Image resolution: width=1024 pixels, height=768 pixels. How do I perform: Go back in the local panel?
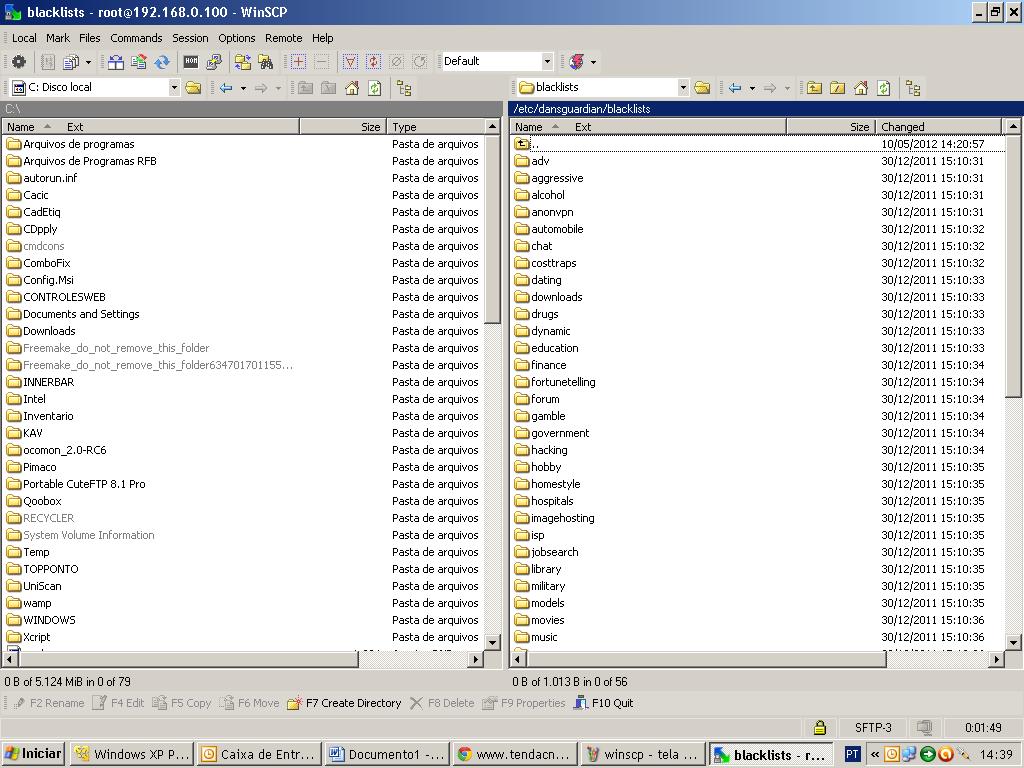pyautogui.click(x=226, y=88)
